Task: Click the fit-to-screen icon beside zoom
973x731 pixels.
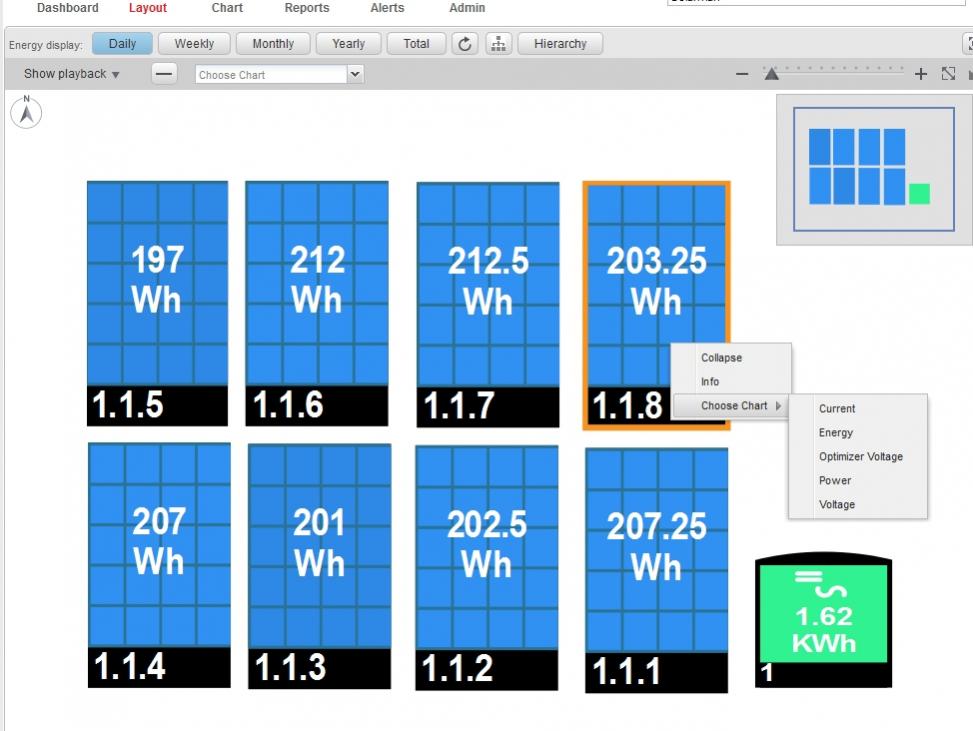Action: [948, 74]
